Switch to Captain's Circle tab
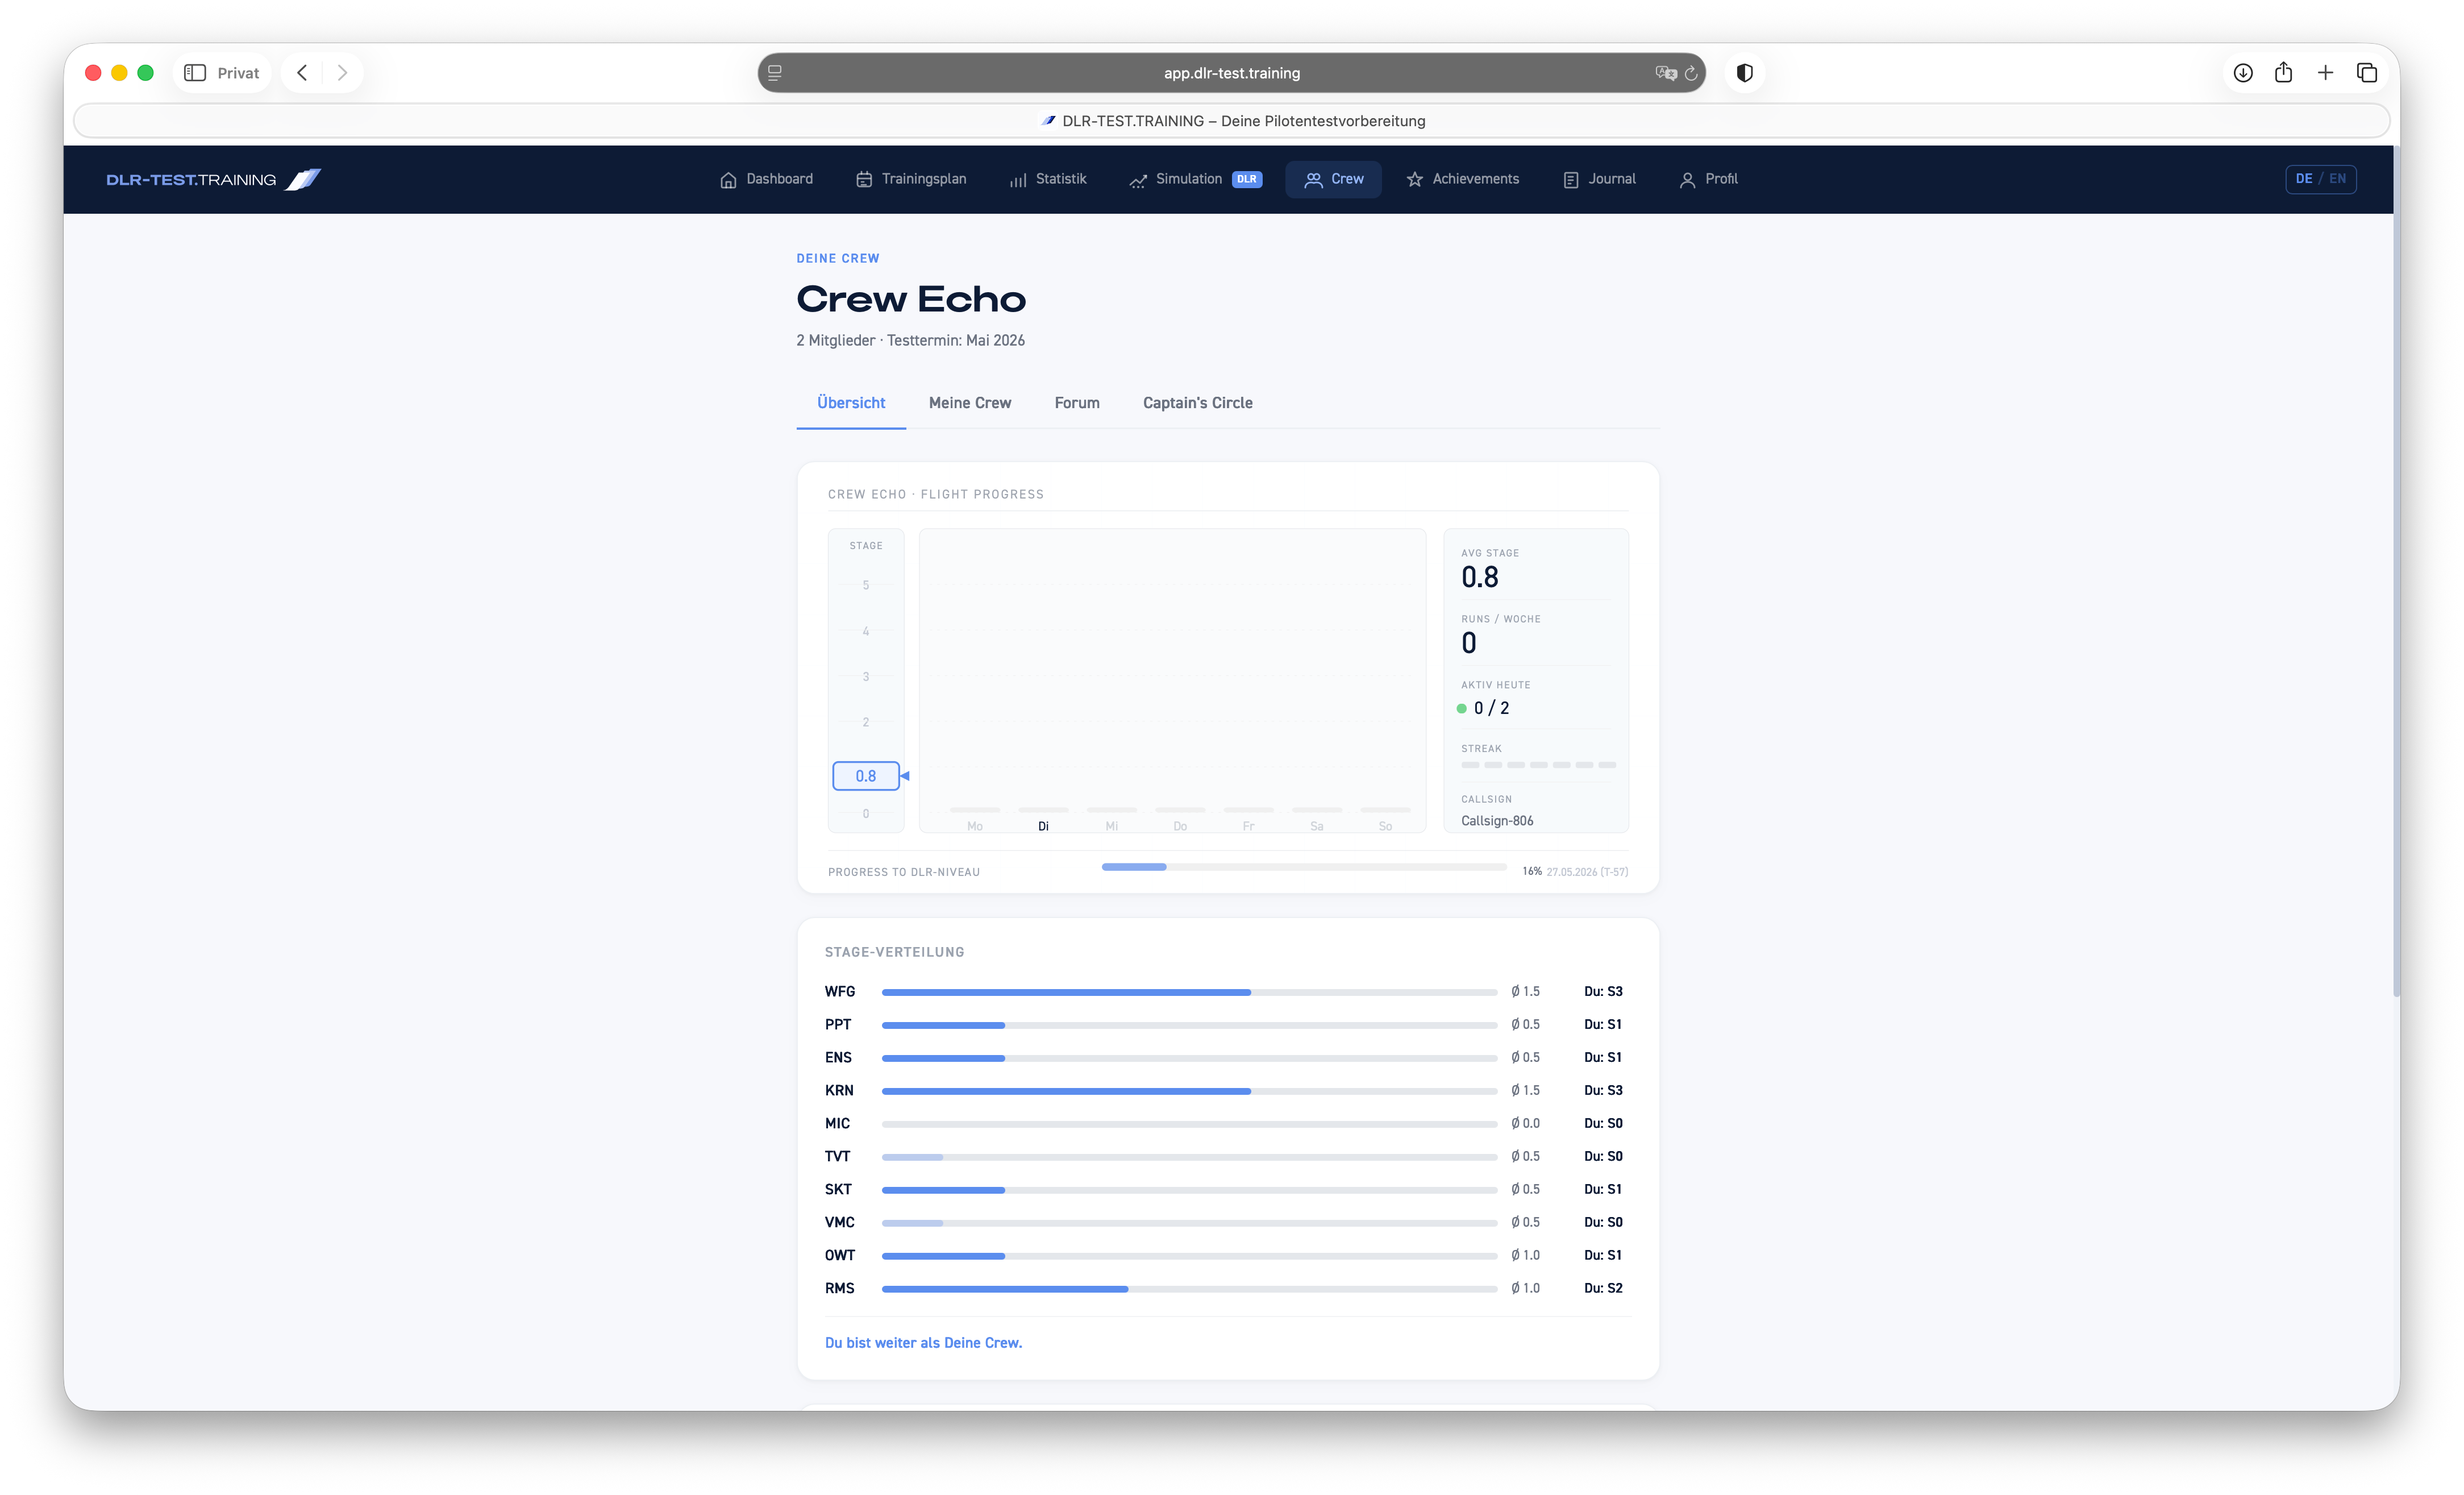2464x1495 pixels. (x=1197, y=403)
